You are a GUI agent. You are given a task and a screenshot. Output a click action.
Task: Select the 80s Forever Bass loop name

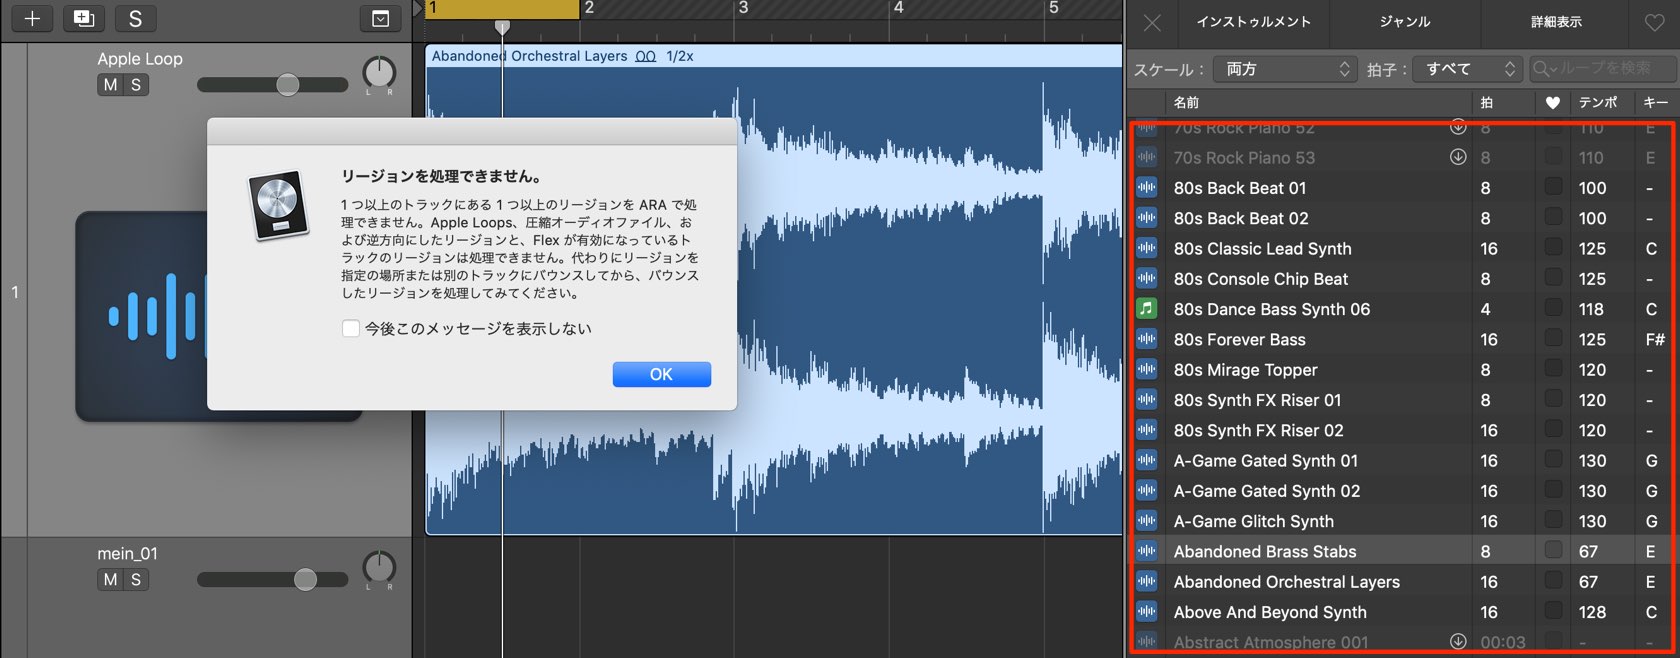(x=1239, y=339)
